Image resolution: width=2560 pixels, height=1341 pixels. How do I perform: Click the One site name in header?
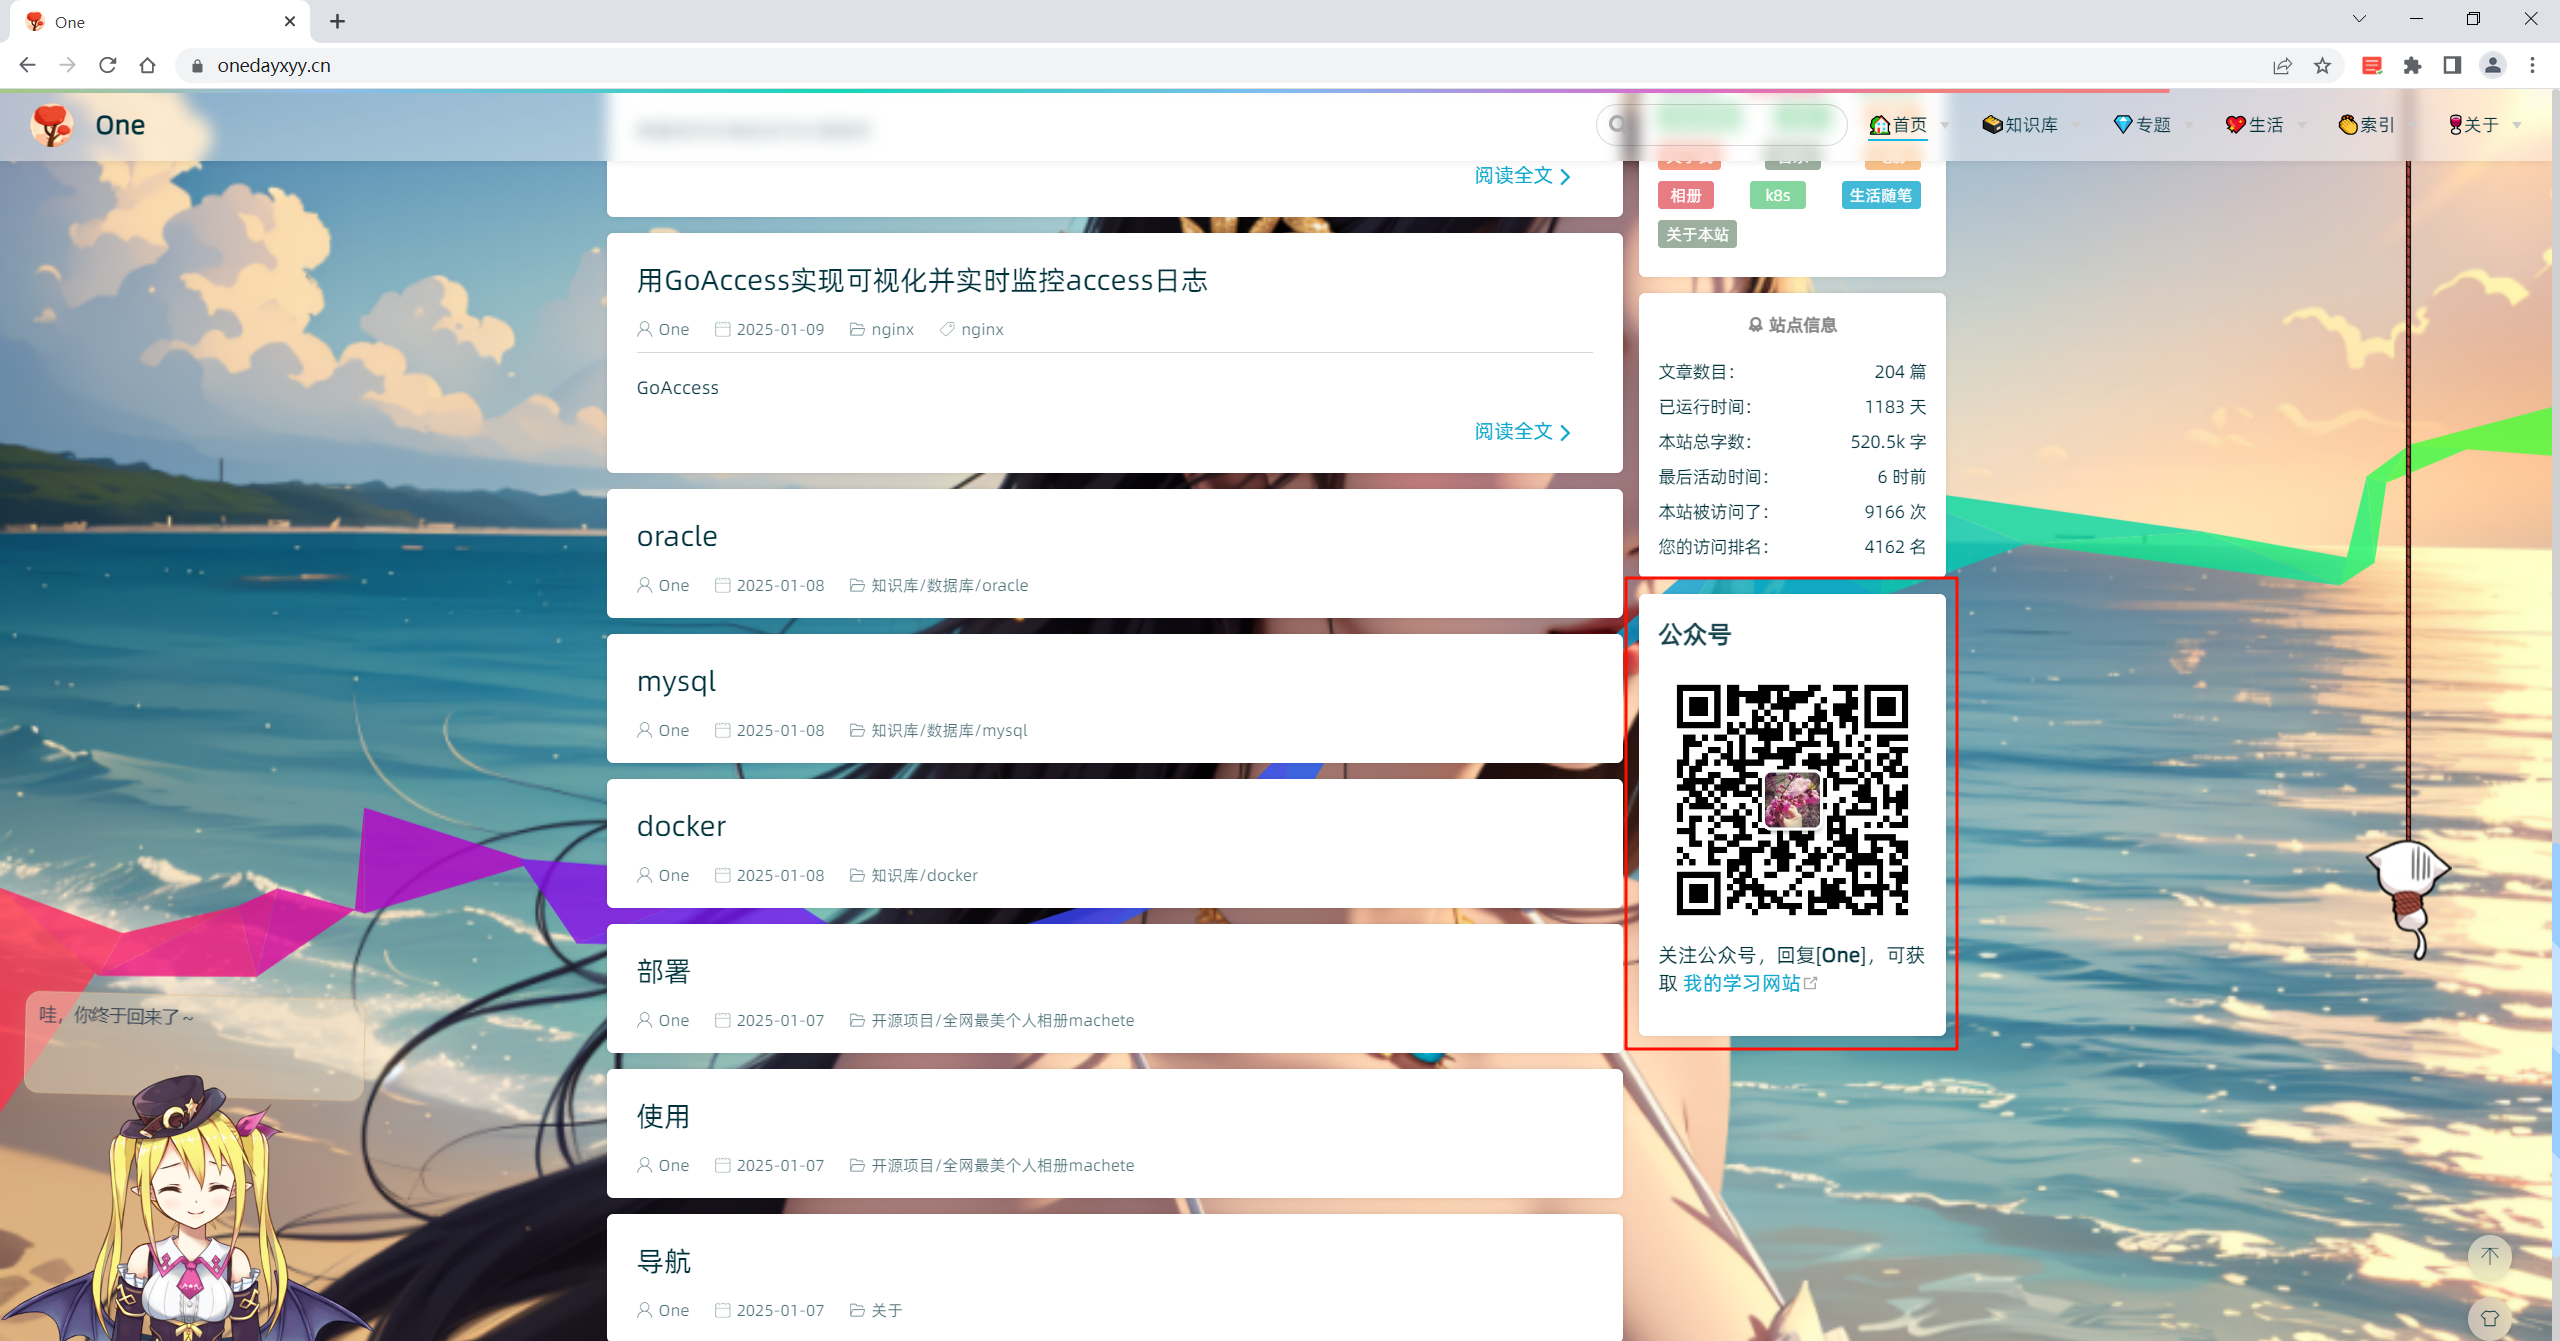(x=120, y=125)
